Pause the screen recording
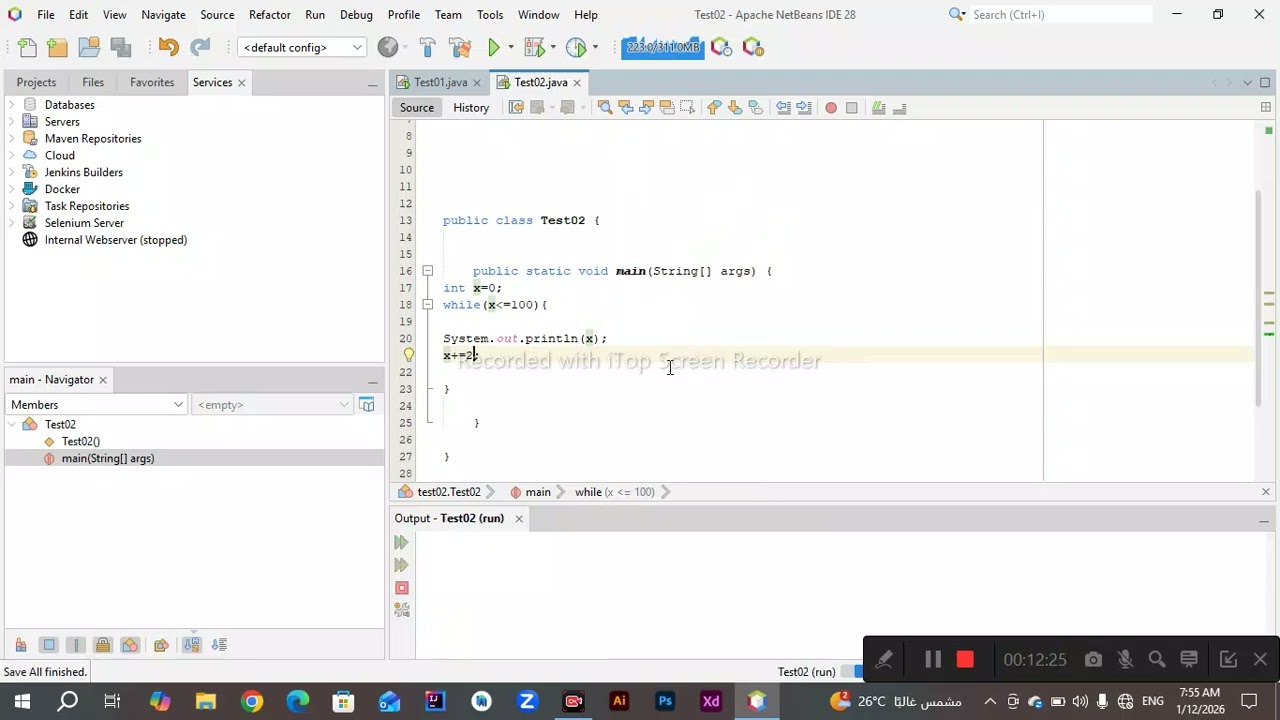Viewport: 1280px width, 720px height. (x=933, y=659)
